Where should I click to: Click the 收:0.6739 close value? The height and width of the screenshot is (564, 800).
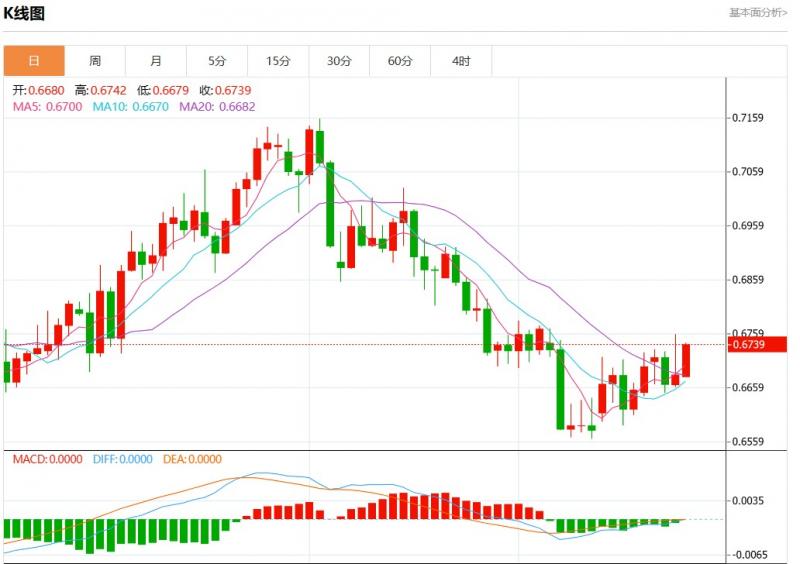225,90
